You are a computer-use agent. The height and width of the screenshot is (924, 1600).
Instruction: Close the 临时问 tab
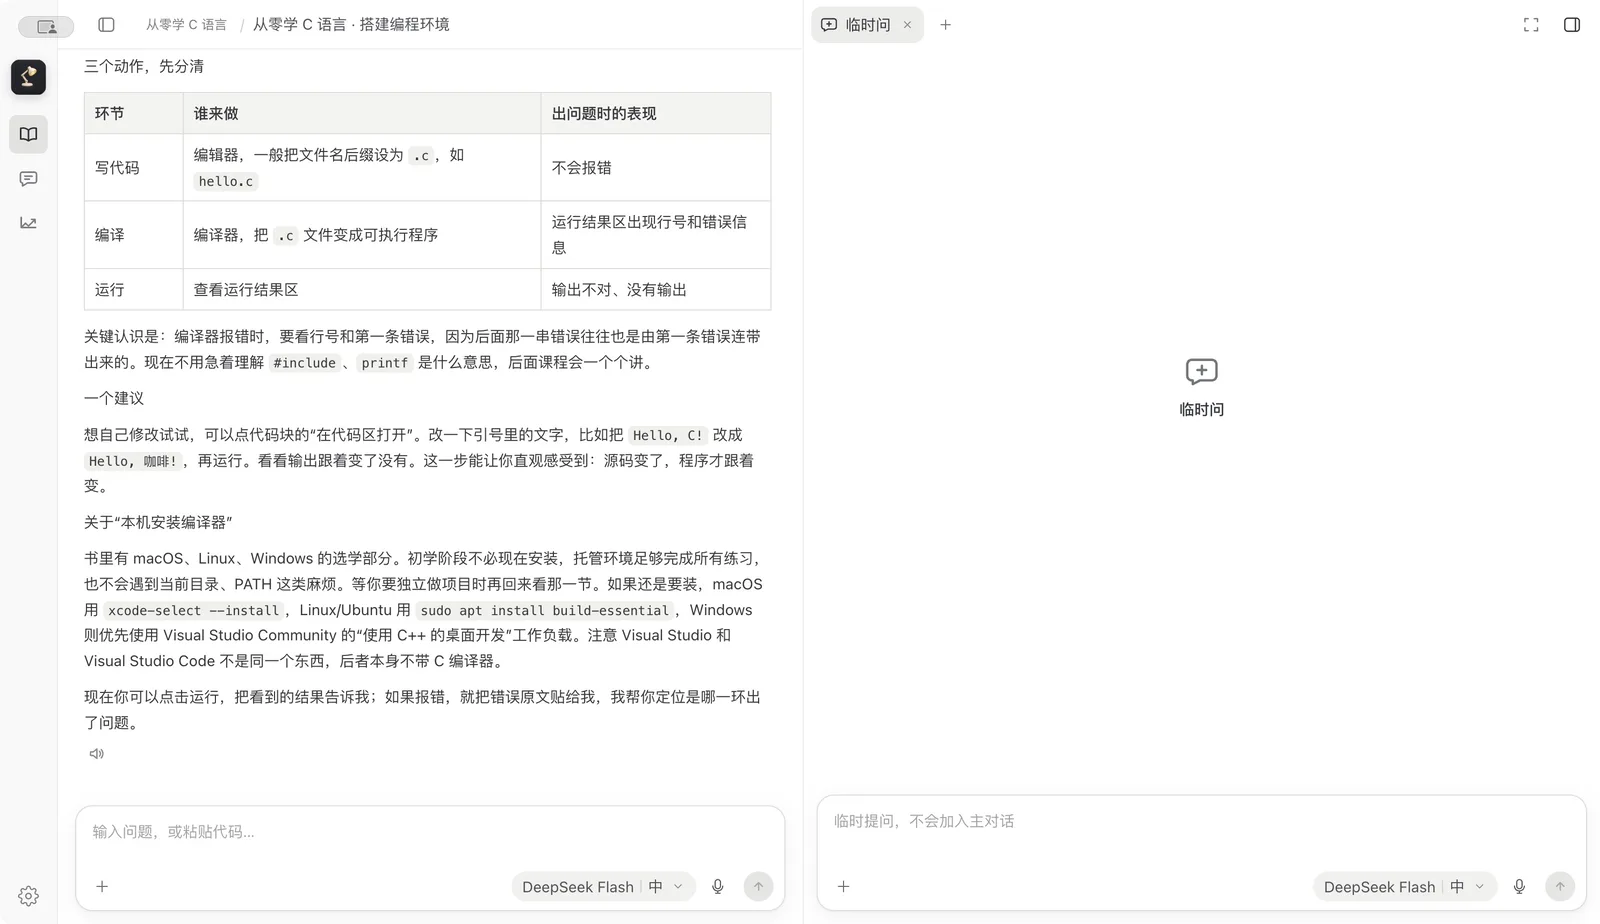(x=907, y=25)
